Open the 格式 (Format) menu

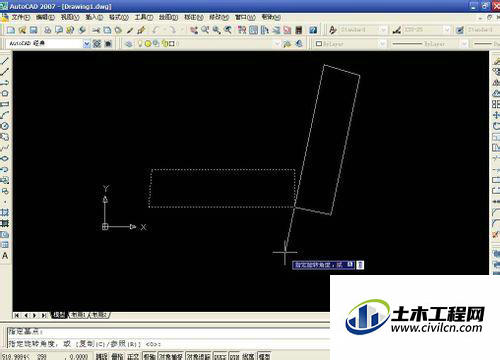pyautogui.click(x=119, y=17)
